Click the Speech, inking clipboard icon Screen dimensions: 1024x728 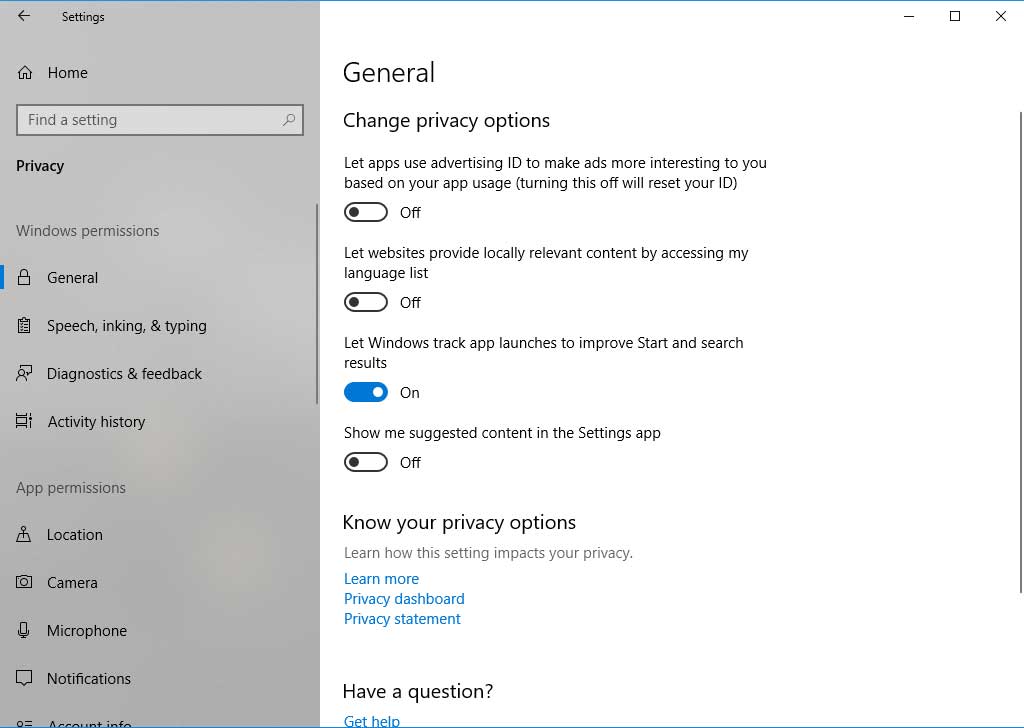24,325
